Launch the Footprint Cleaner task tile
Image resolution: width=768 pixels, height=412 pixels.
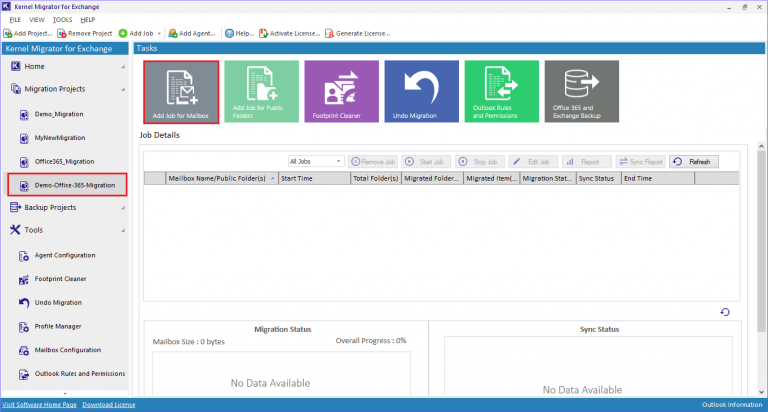click(341, 92)
